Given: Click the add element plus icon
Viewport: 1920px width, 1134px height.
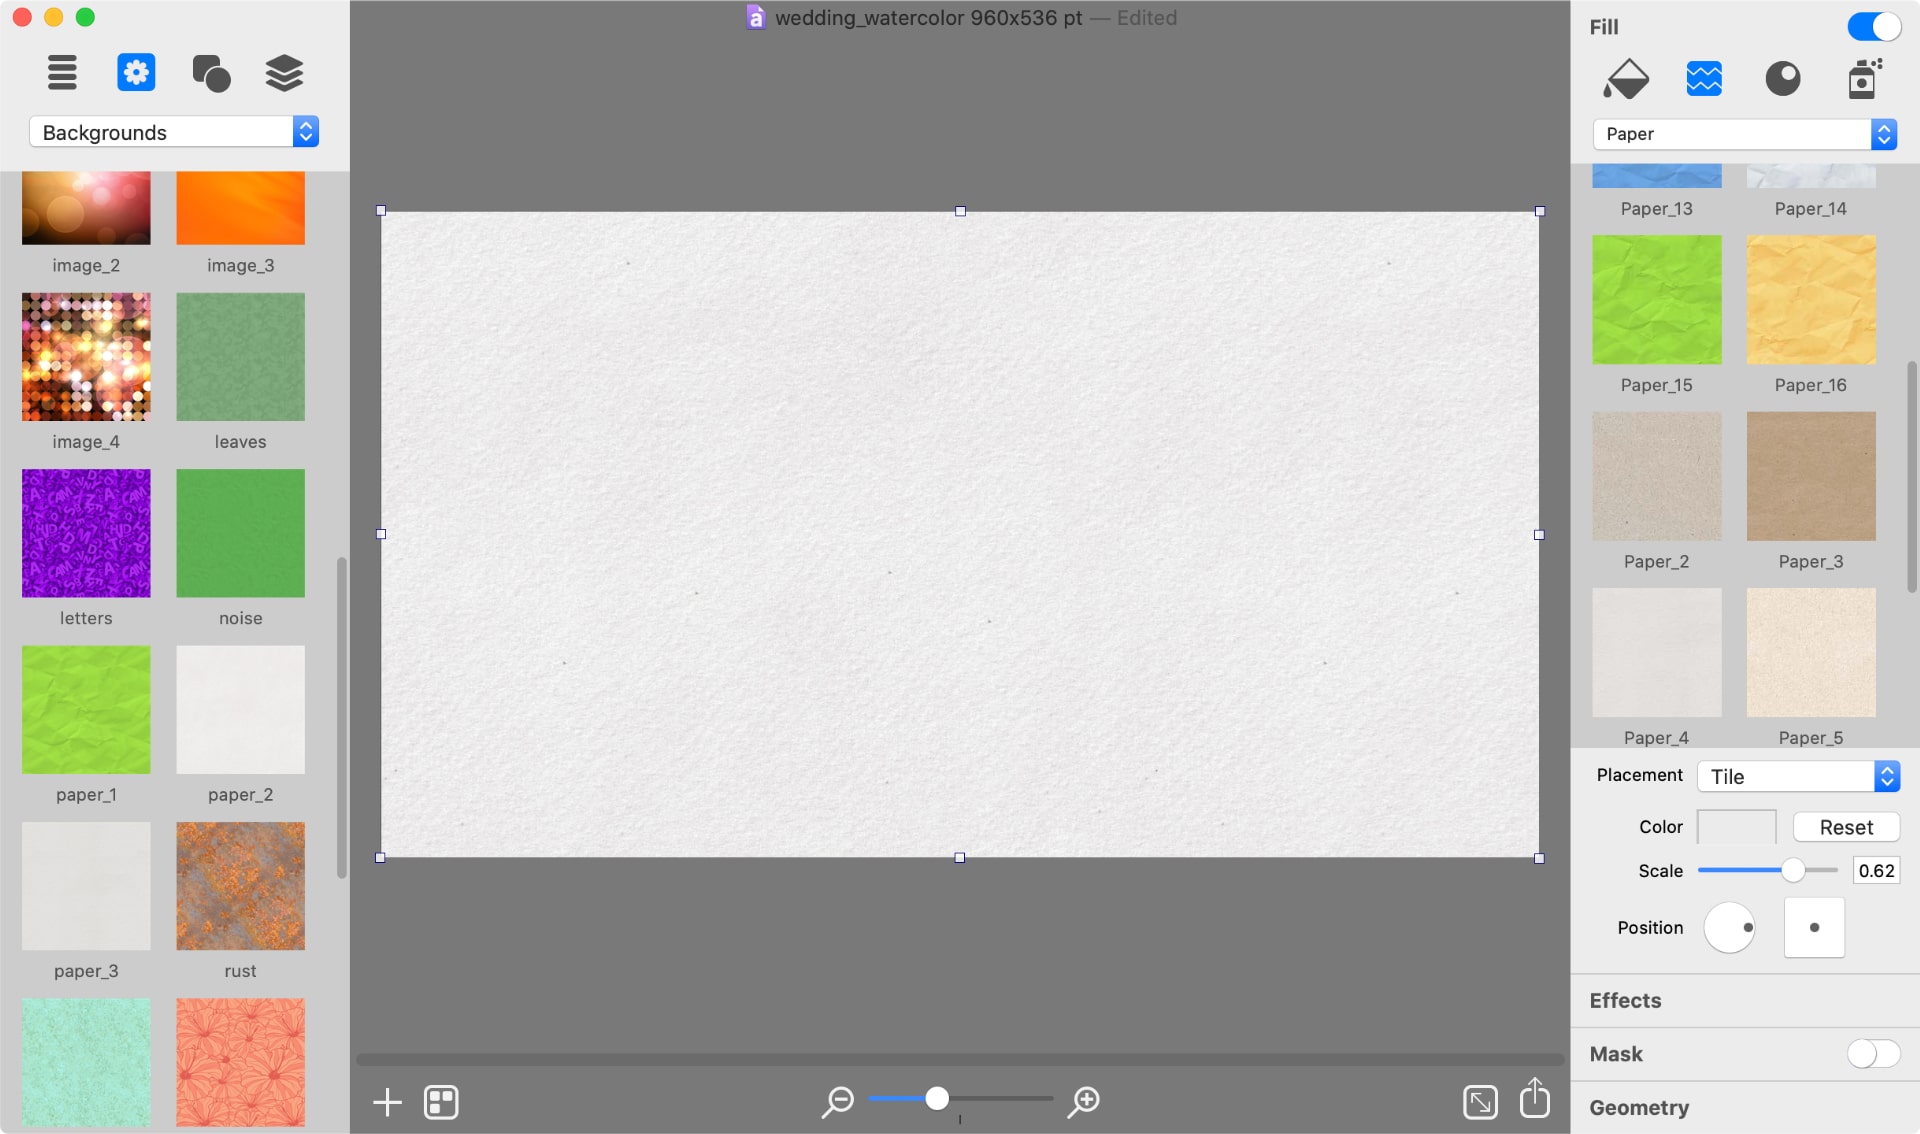Looking at the screenshot, I should click(387, 1102).
